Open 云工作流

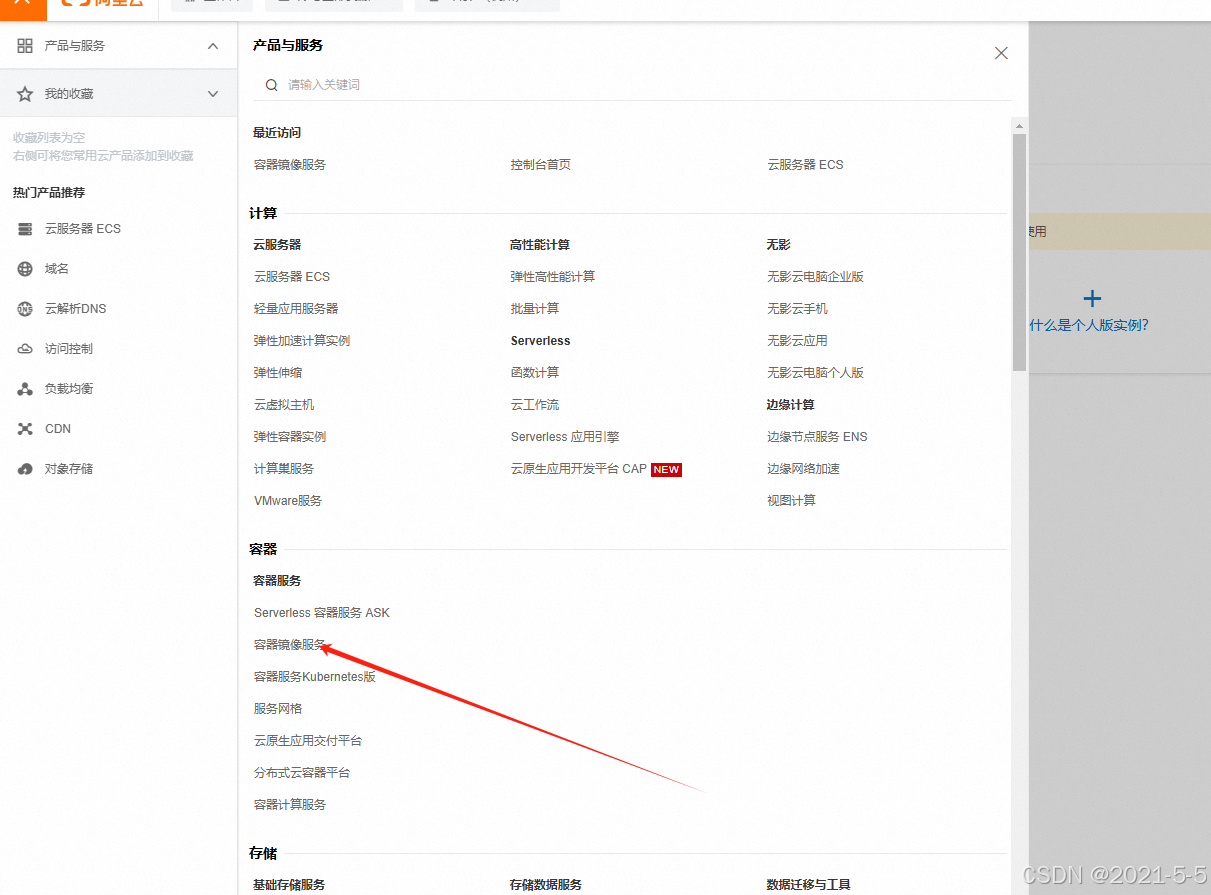pos(535,405)
